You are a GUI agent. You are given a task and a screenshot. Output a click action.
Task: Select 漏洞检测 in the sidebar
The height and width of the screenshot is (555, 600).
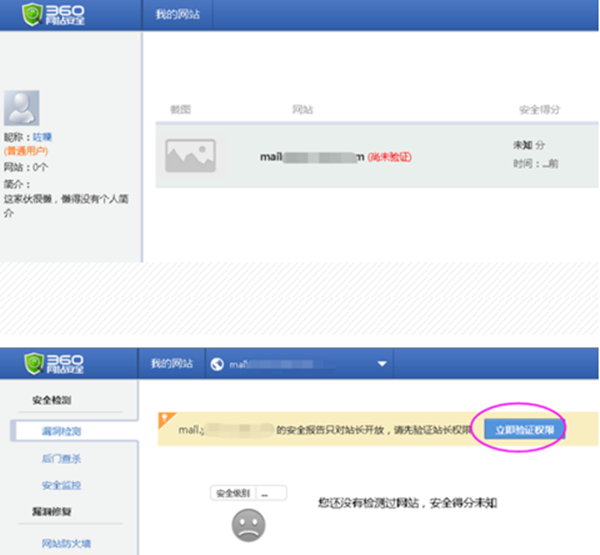click(x=61, y=431)
